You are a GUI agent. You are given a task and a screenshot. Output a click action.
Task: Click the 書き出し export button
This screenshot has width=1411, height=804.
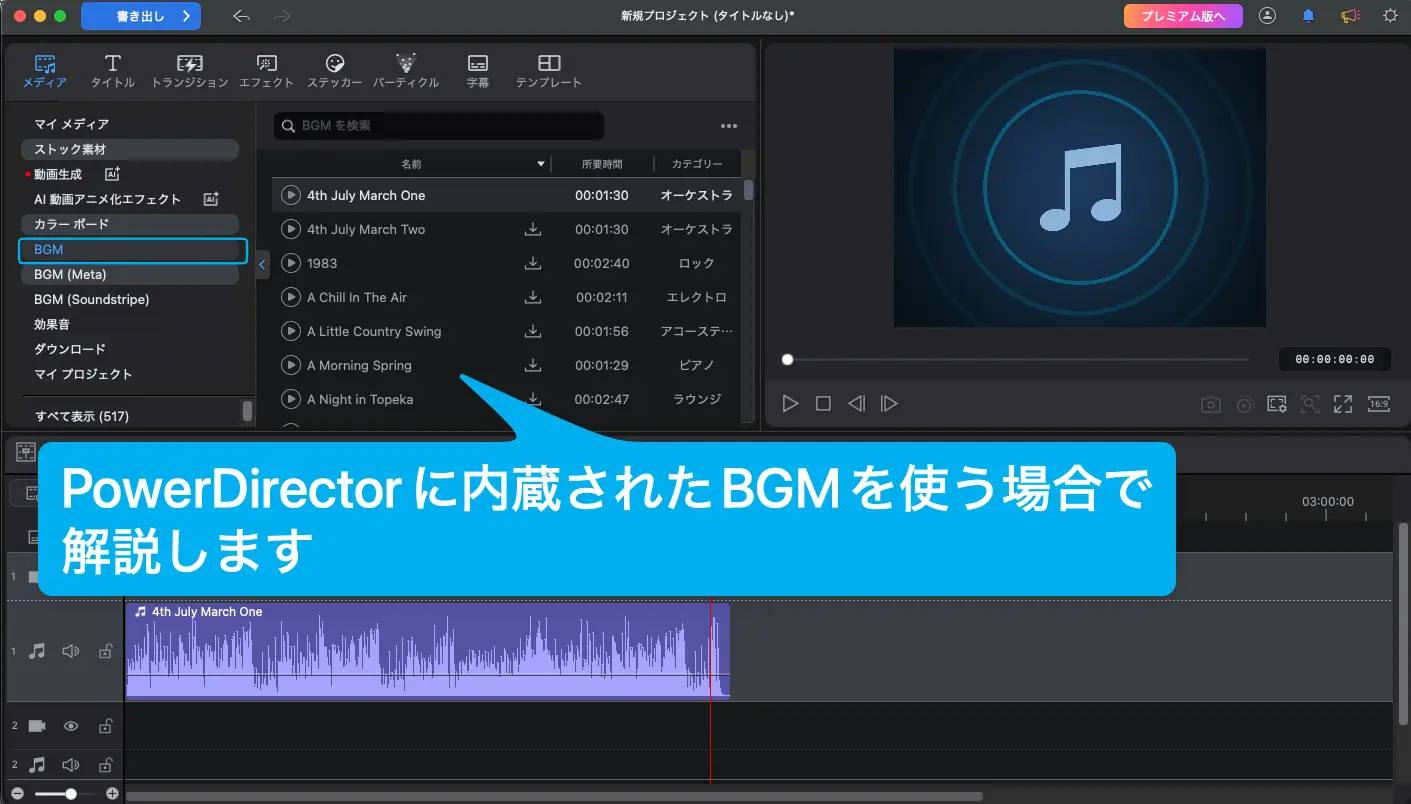coord(141,16)
